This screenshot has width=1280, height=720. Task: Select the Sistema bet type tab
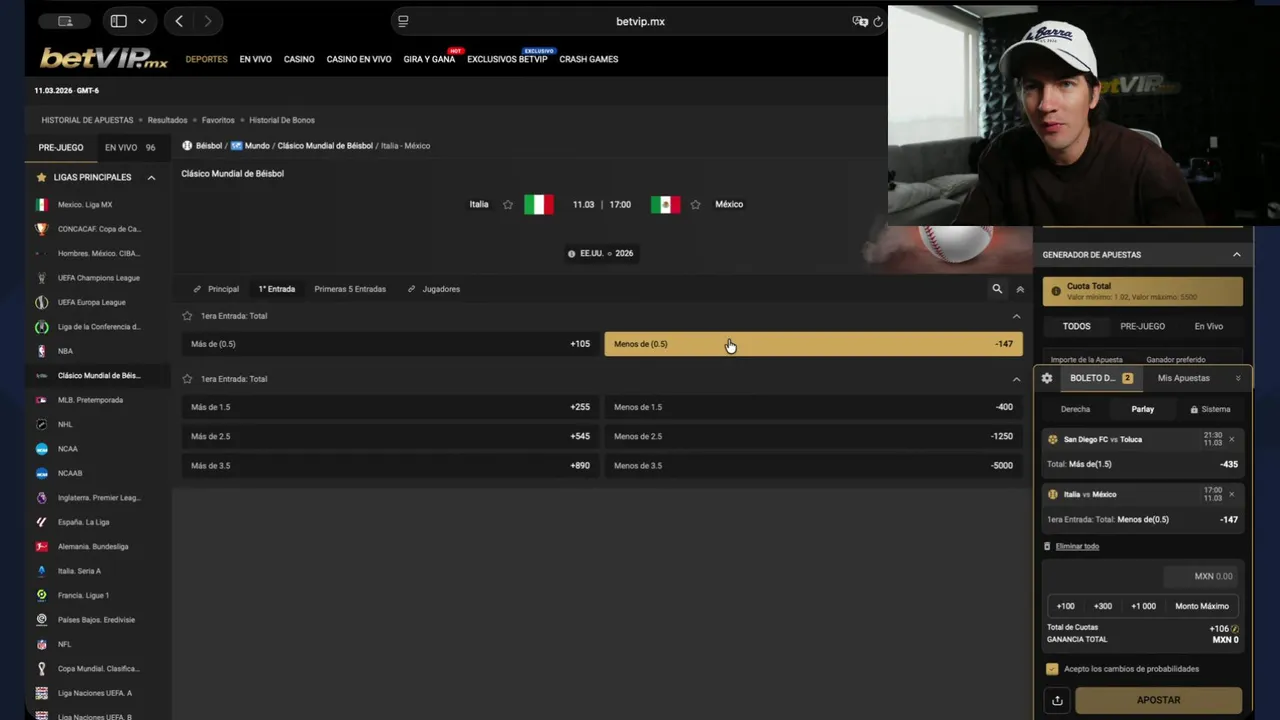click(1210, 409)
